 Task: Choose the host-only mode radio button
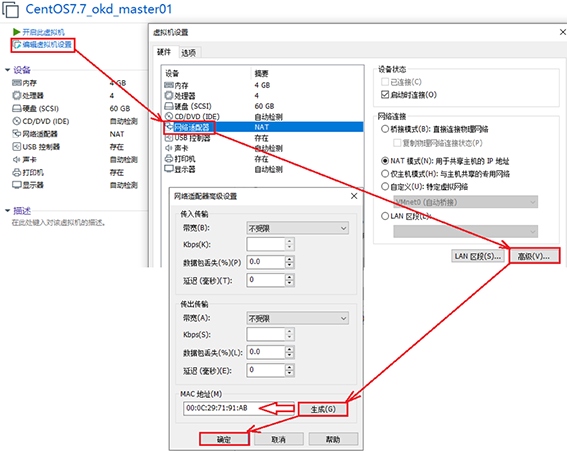pos(385,174)
